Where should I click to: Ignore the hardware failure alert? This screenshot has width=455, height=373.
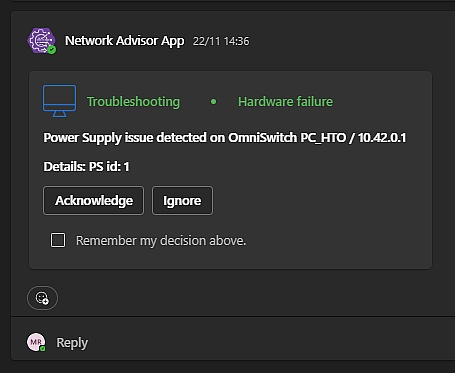click(x=182, y=200)
